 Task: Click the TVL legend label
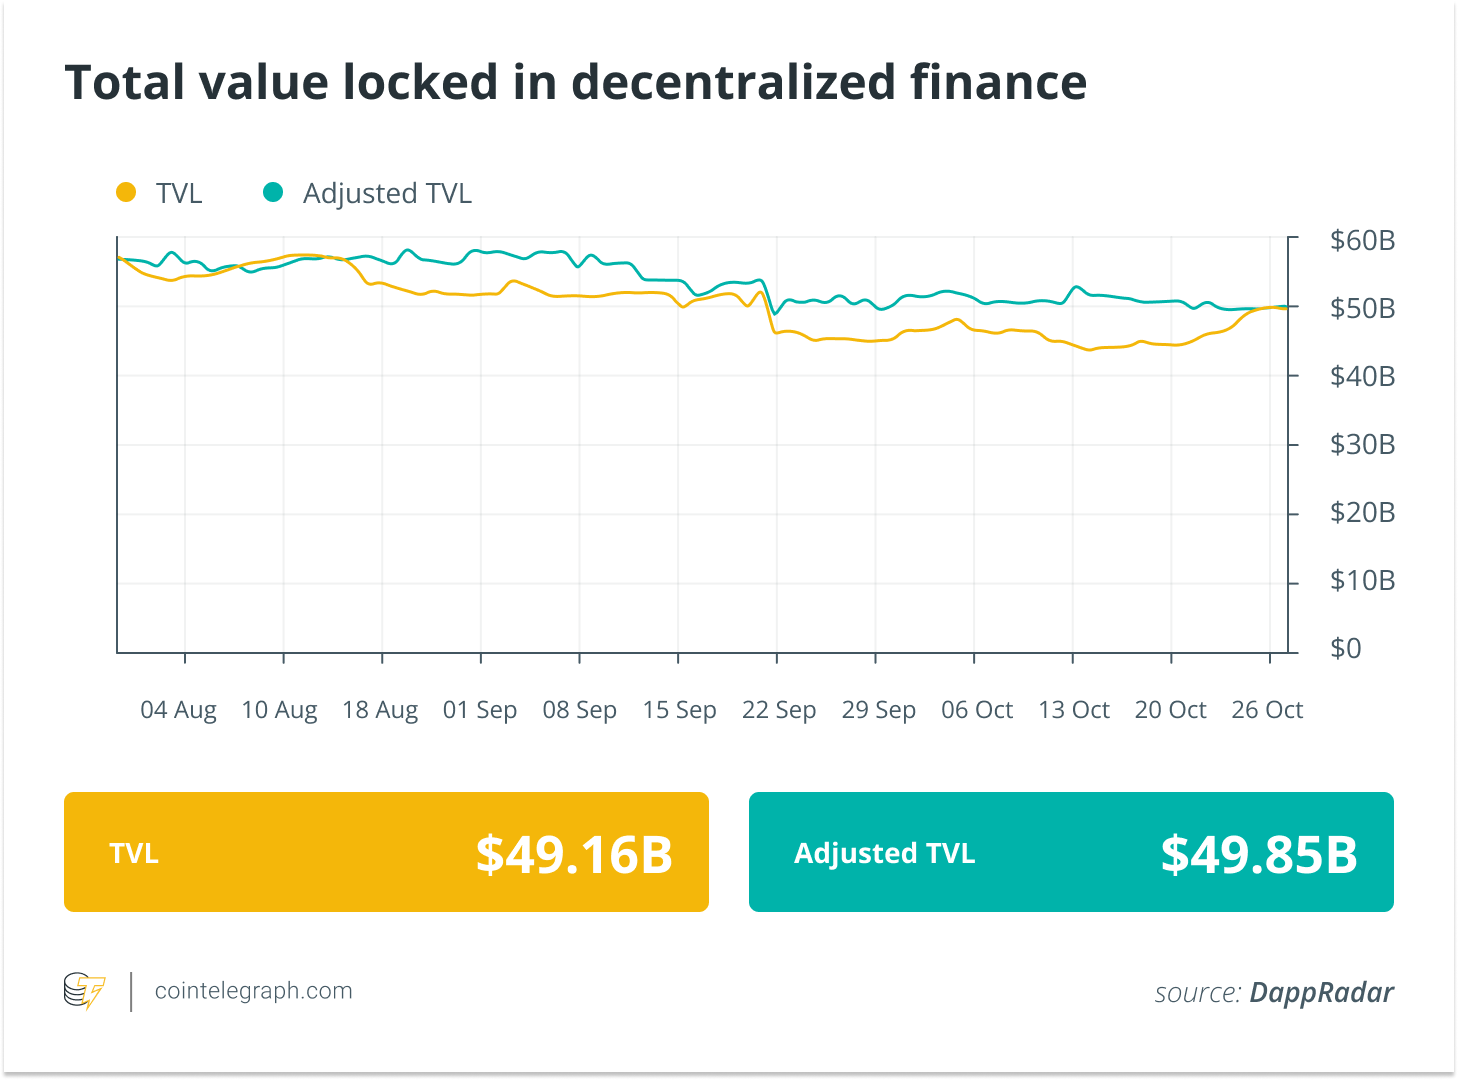[x=179, y=193]
